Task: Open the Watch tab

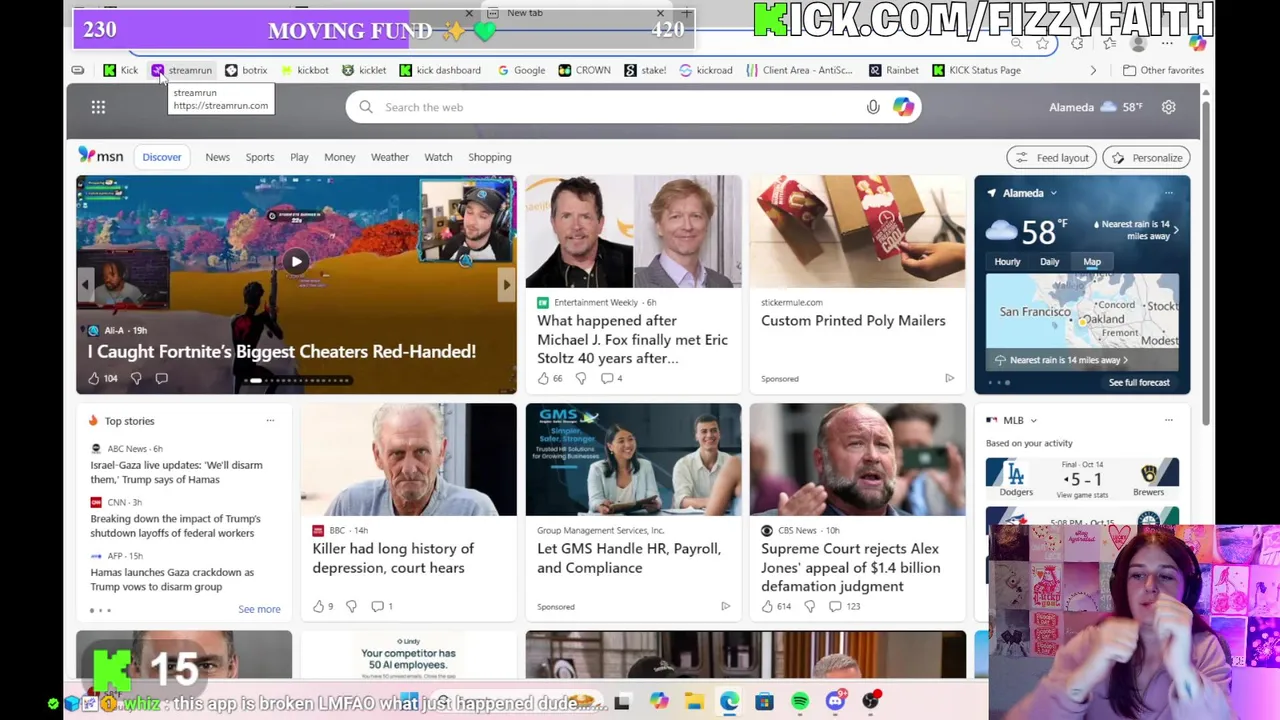Action: click(x=438, y=157)
